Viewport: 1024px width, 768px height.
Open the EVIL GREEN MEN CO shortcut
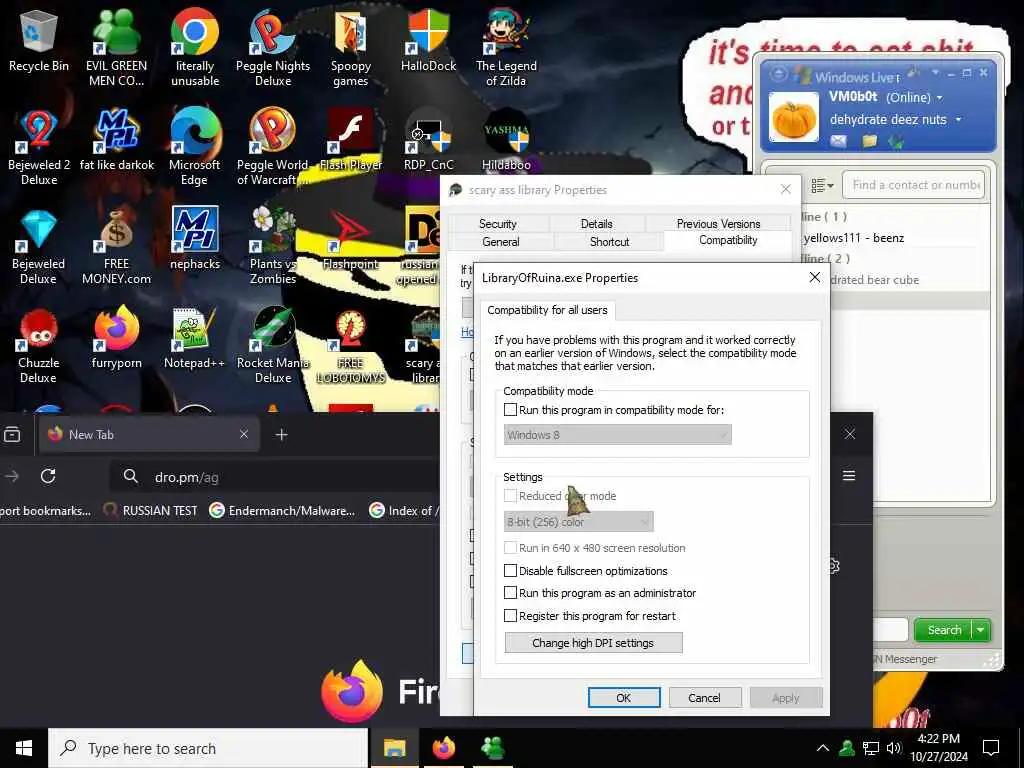(116, 47)
